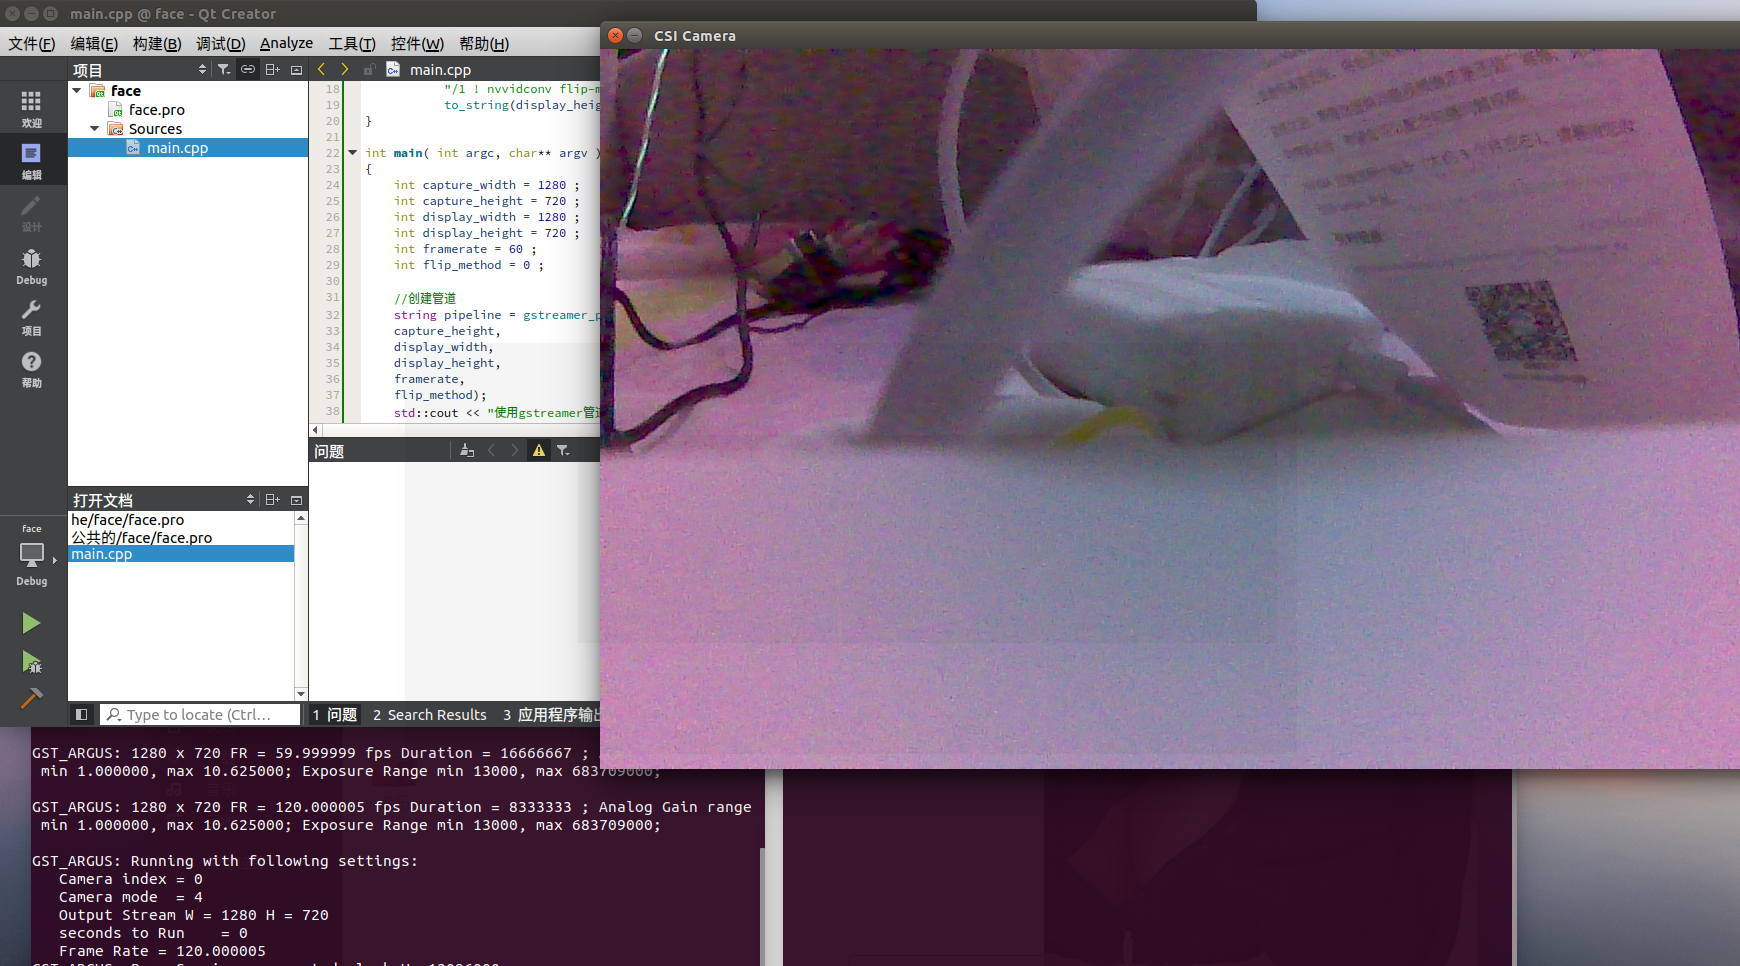Open the main.cpp document dropdown in editor toolbar
This screenshot has width=1740, height=966.
pyautogui.click(x=440, y=69)
